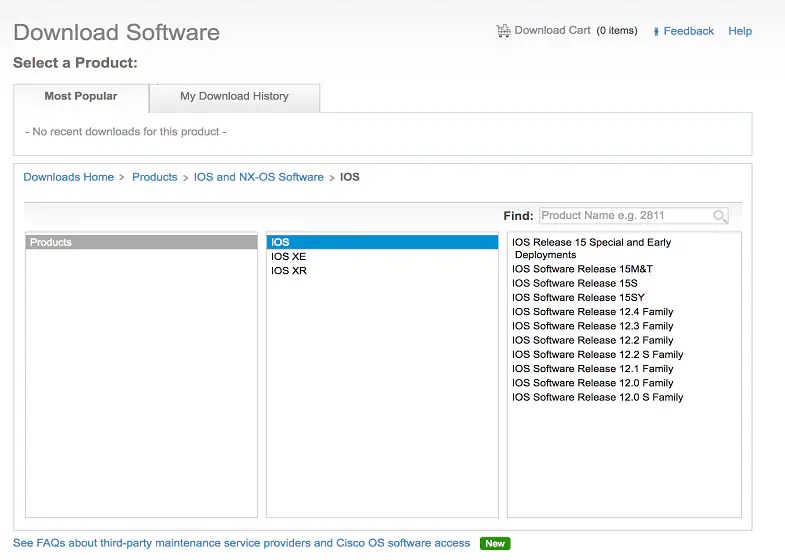785x560 pixels.
Task: Choose IOS Release 15 Special and Early Deployments
Action: pyautogui.click(x=591, y=248)
